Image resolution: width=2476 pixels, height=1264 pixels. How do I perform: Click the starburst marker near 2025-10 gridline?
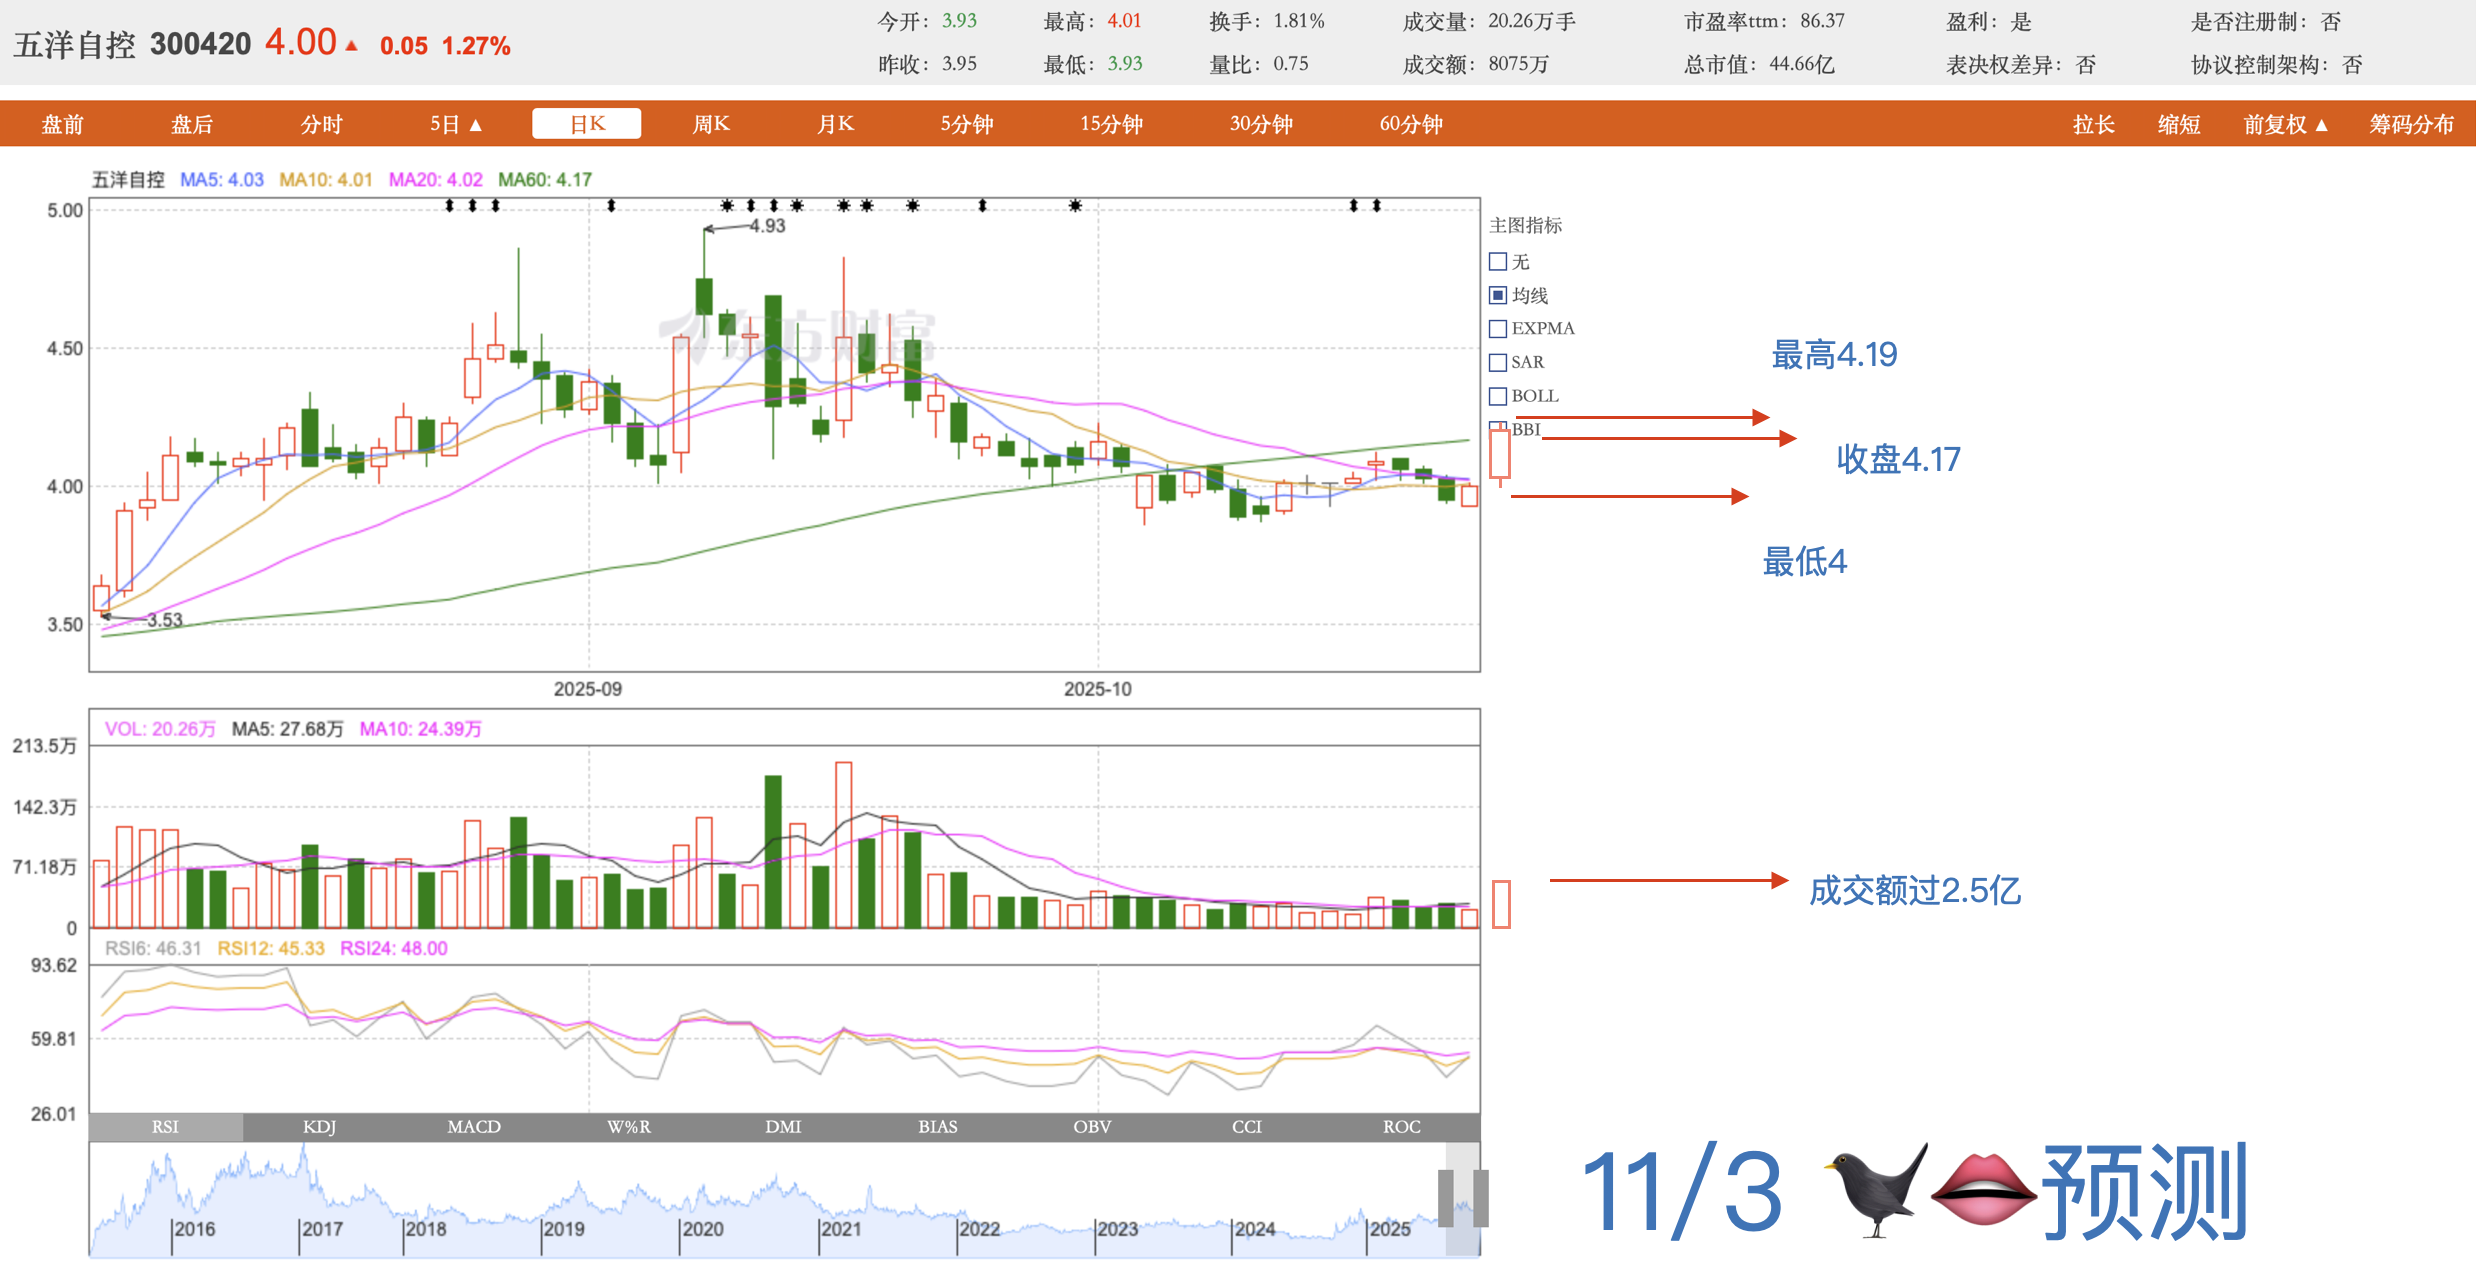pos(1074,205)
